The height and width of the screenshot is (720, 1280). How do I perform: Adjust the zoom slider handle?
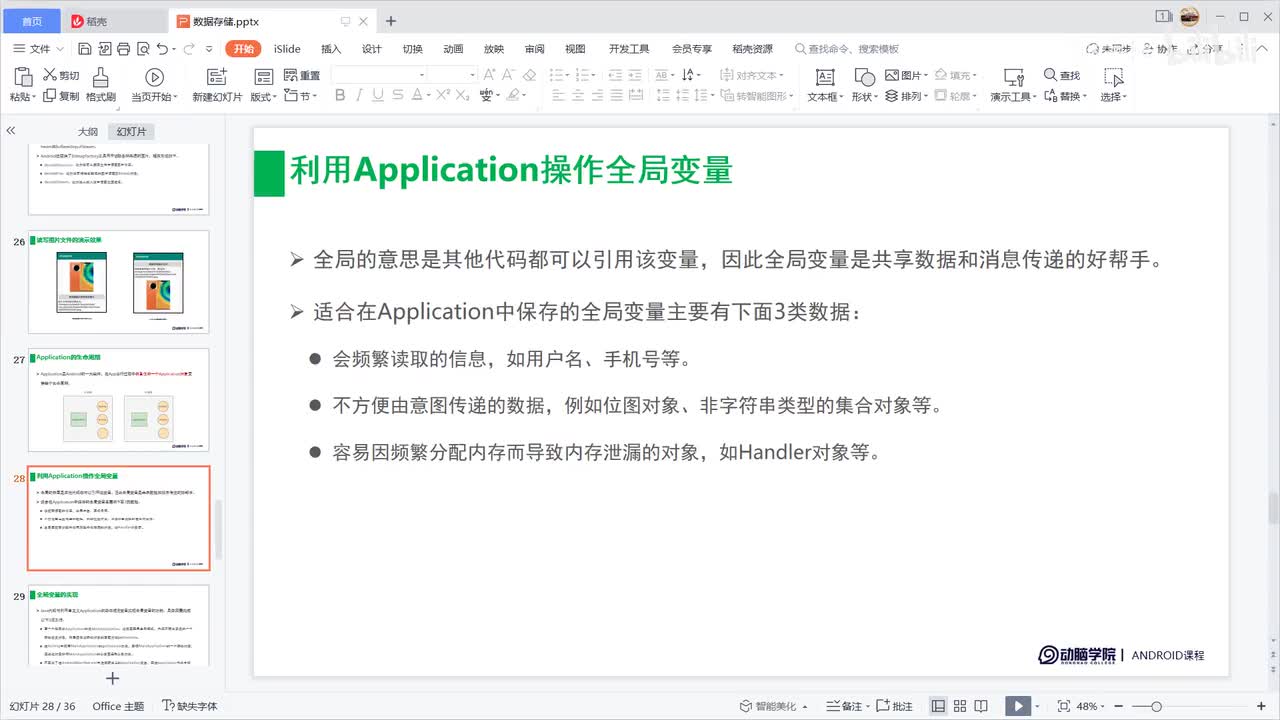click(x=1157, y=706)
